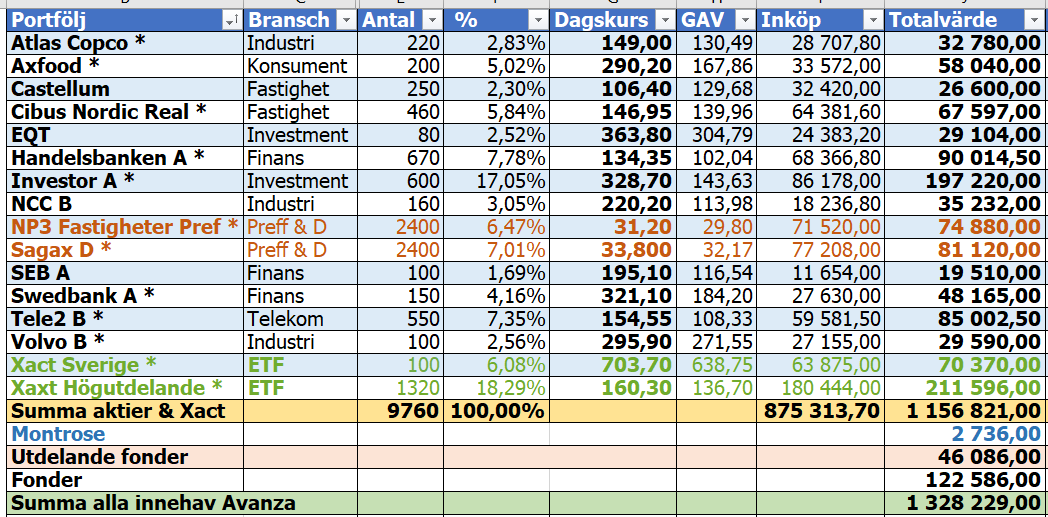The height and width of the screenshot is (517, 1048).
Task: Click the blue Montrose cell
Action: point(125,434)
